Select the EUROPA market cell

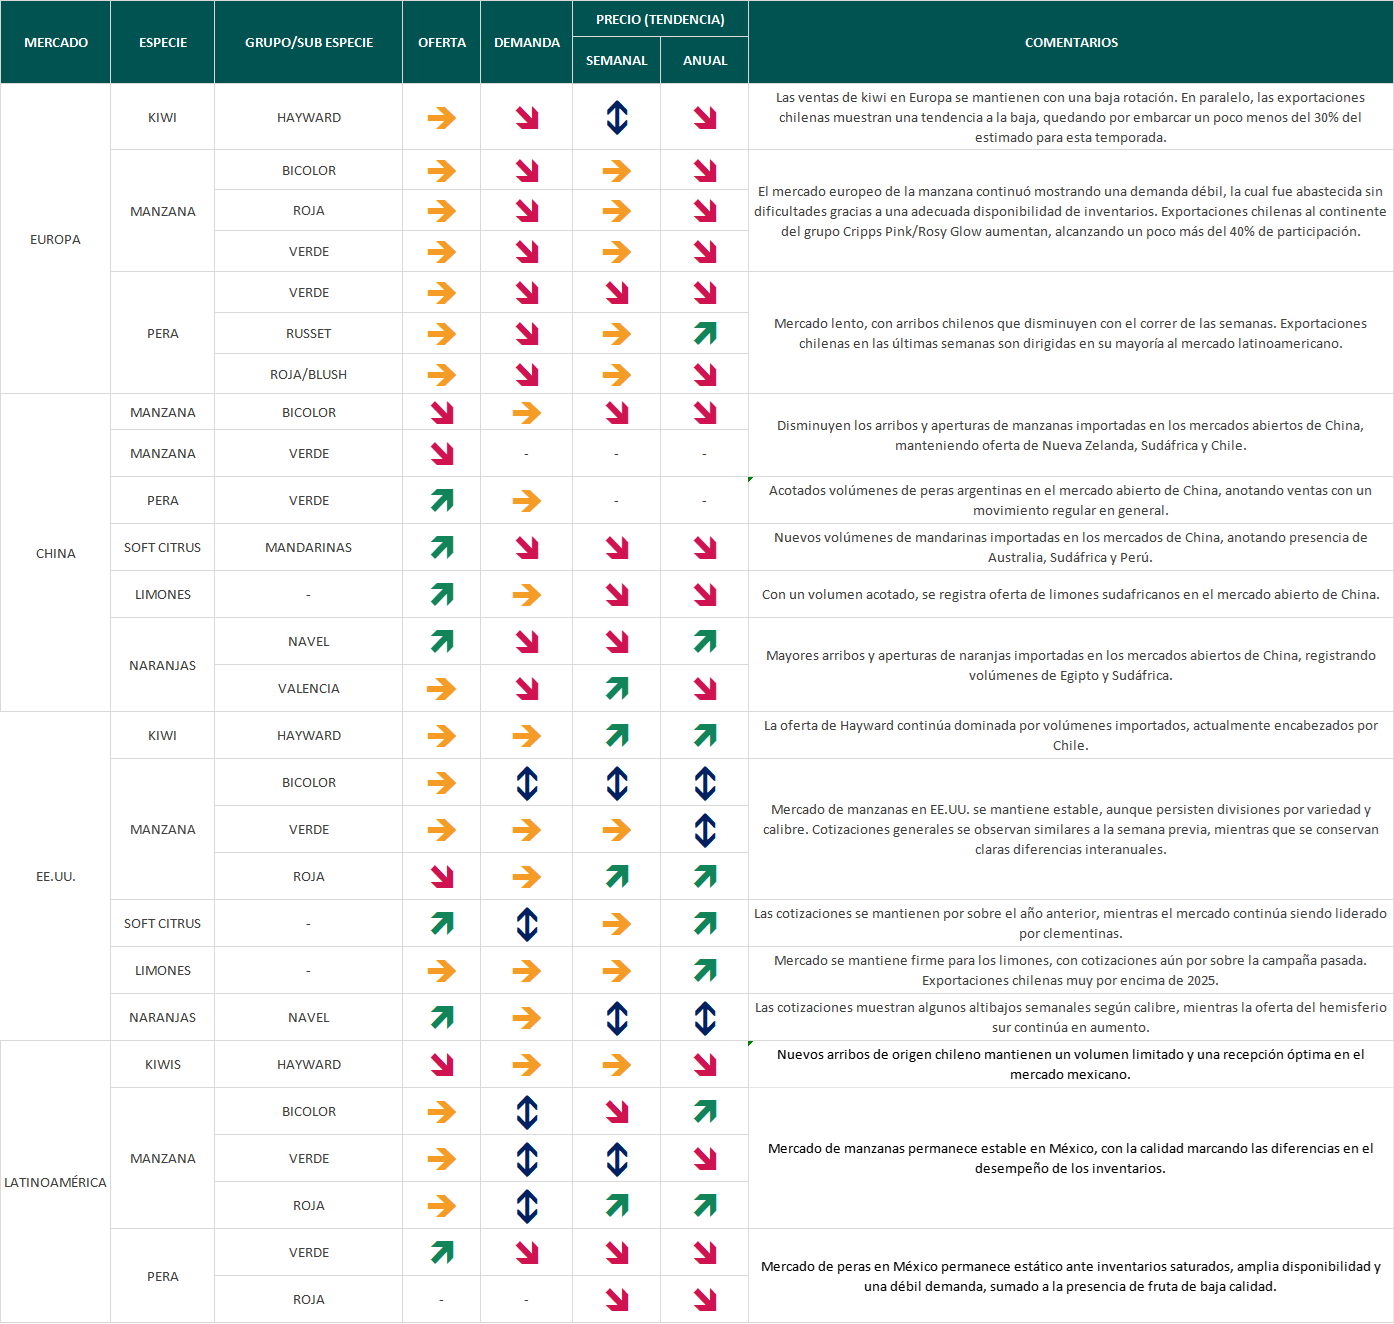[x=56, y=239]
